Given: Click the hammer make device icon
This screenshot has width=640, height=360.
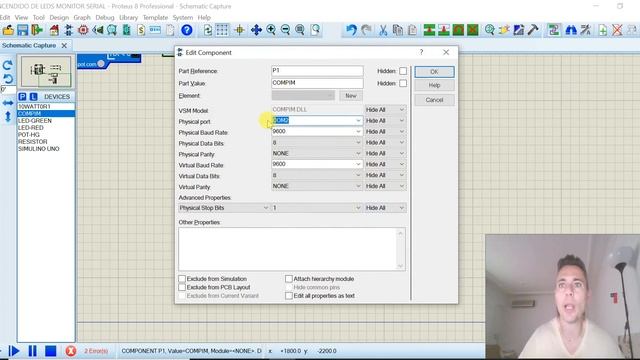Looking at the screenshot, I should point(533,30).
